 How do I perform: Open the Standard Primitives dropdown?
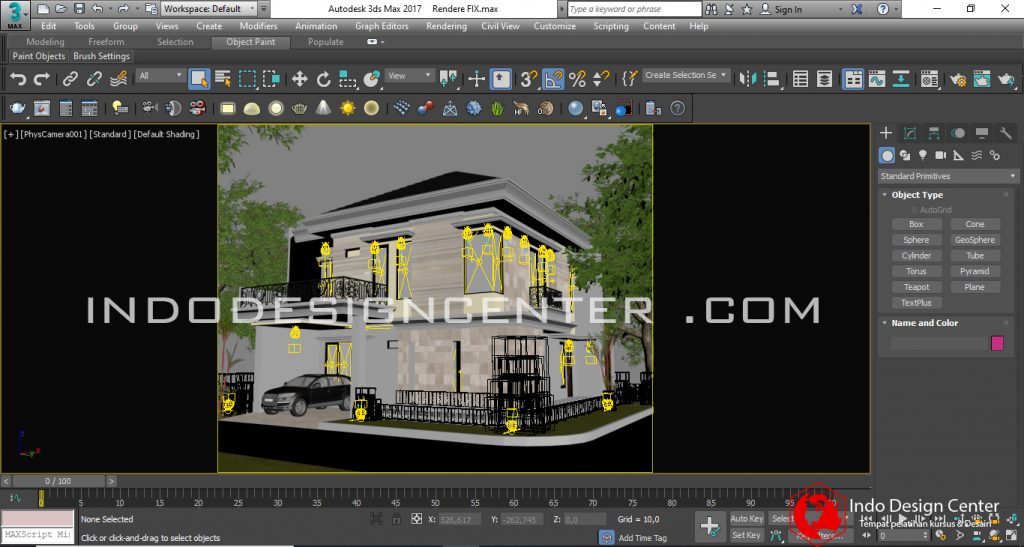click(948, 176)
